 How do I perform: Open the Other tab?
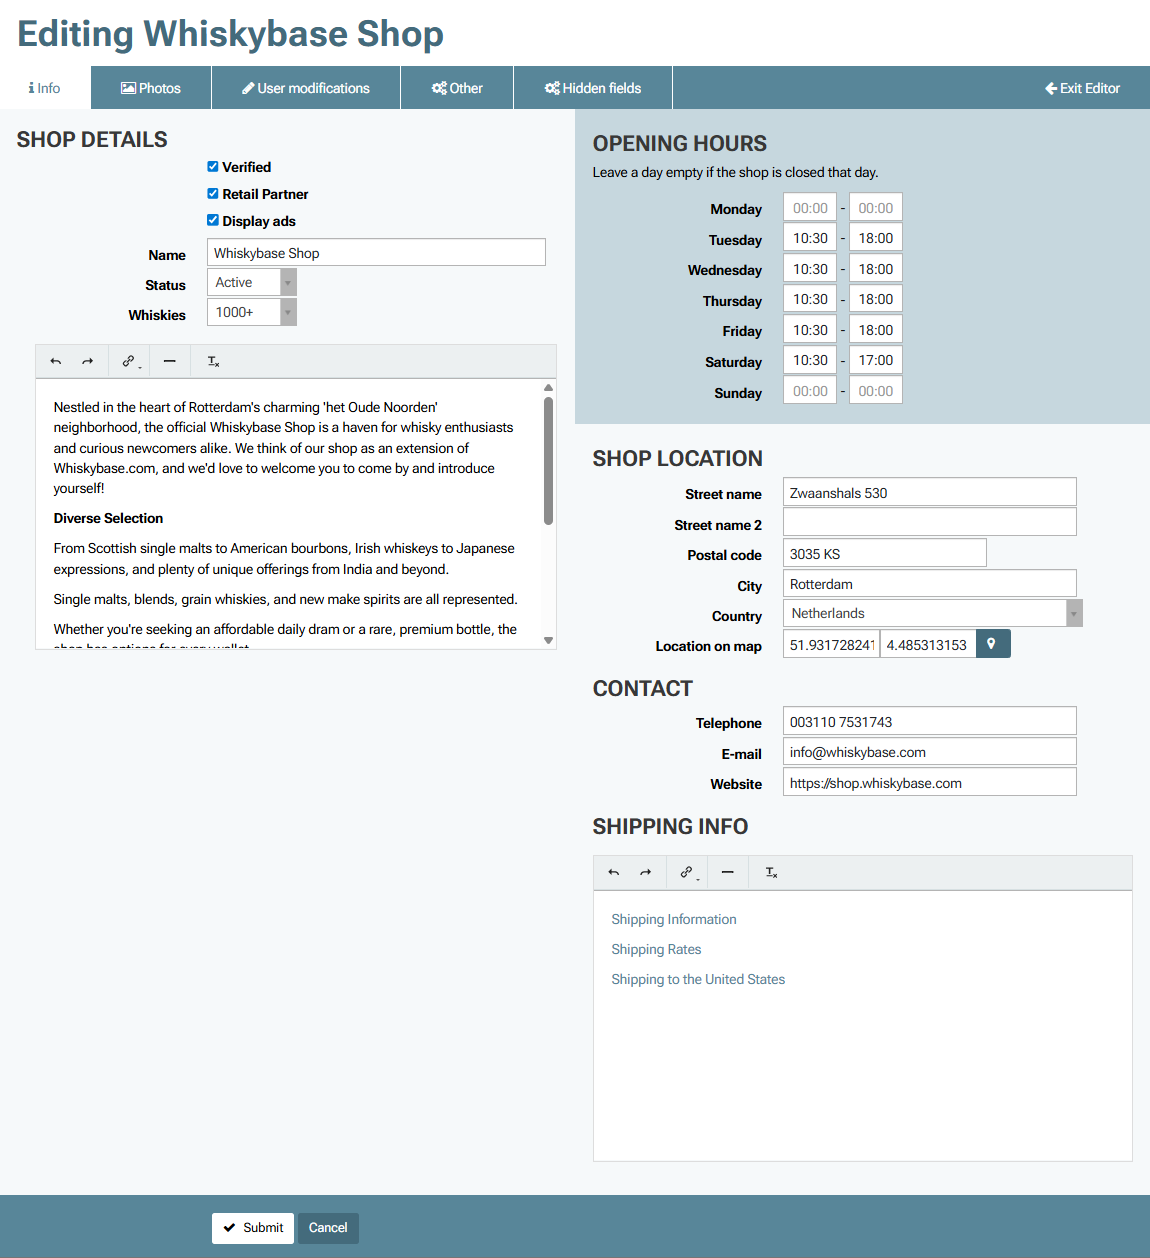[x=457, y=88]
